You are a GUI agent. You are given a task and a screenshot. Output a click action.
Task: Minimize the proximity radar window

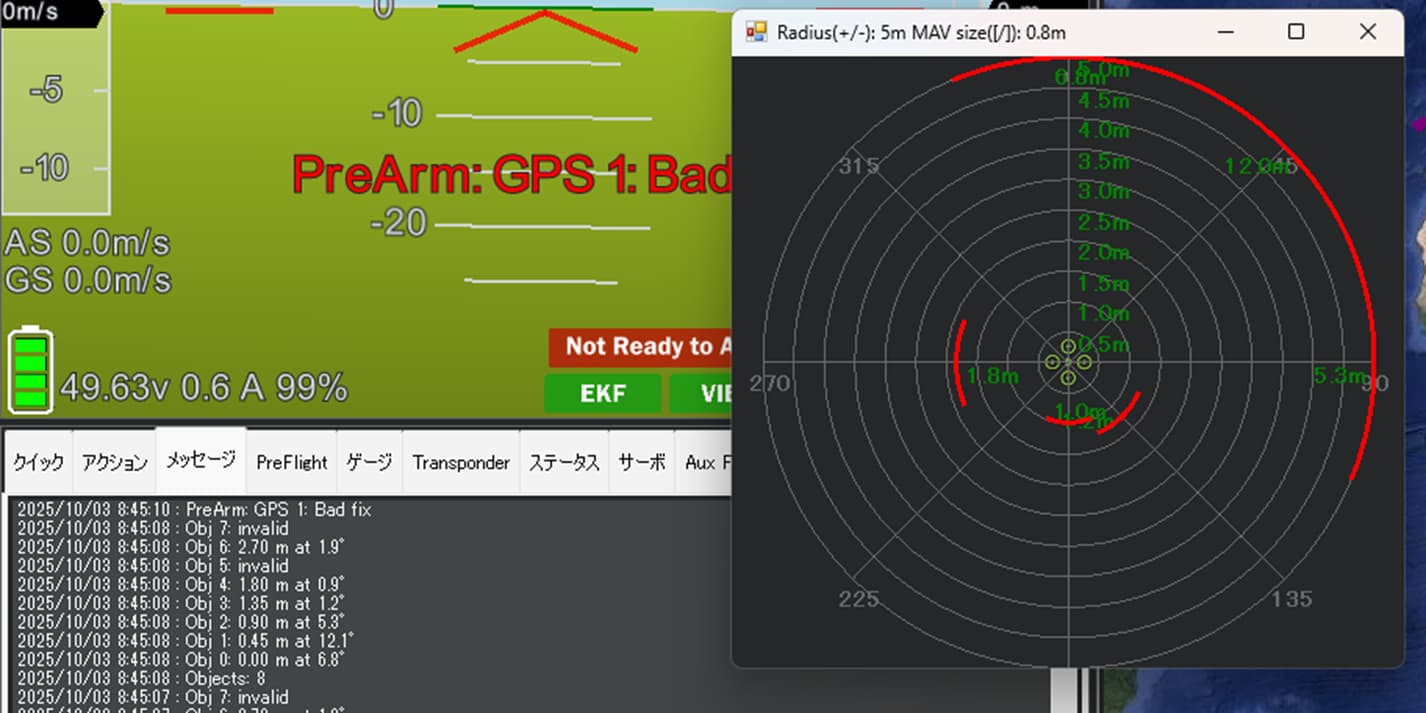(x=1226, y=32)
